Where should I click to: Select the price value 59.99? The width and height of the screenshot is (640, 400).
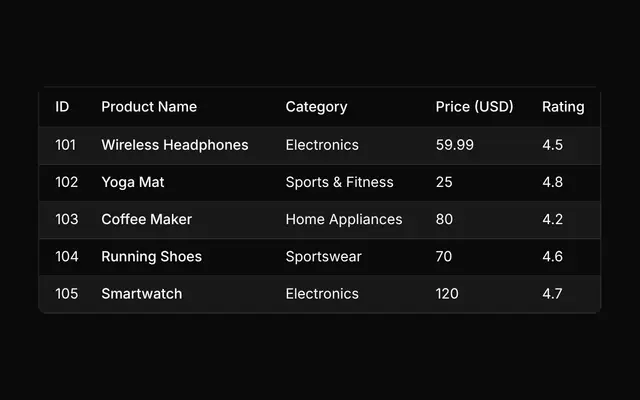coord(455,145)
